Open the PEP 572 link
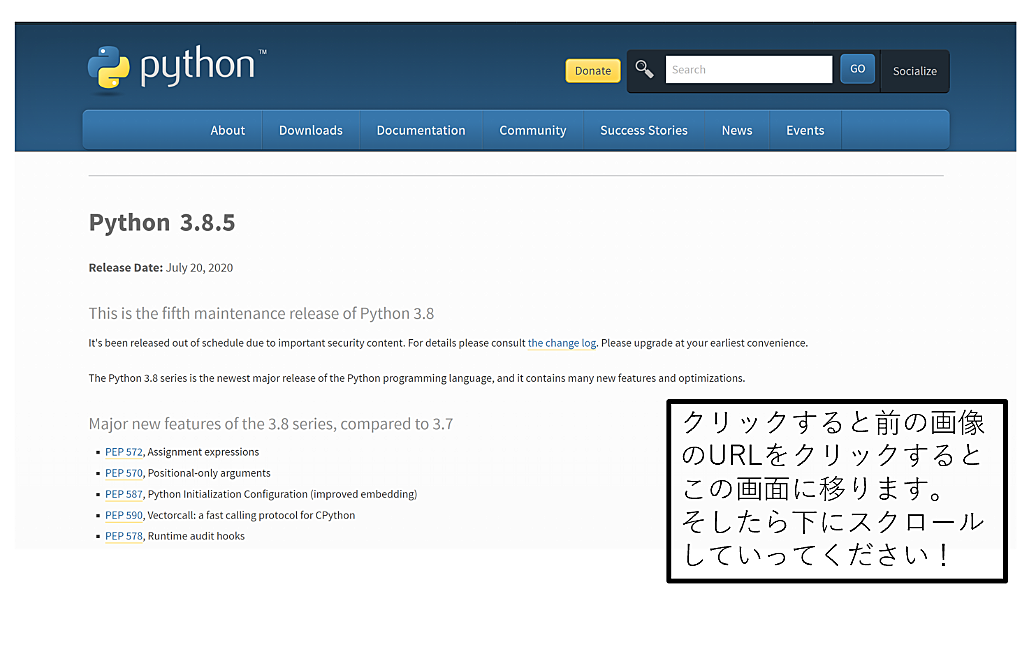Viewport: 1036px width, 670px height. coord(124,452)
